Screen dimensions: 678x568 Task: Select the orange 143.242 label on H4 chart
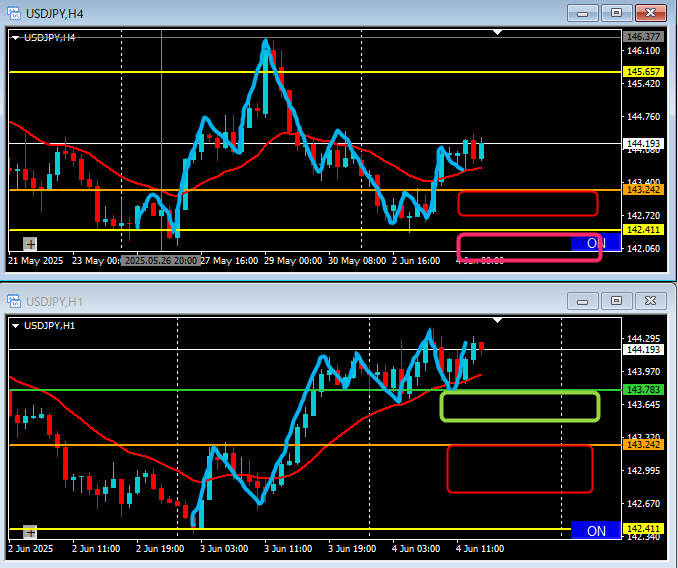click(x=644, y=190)
